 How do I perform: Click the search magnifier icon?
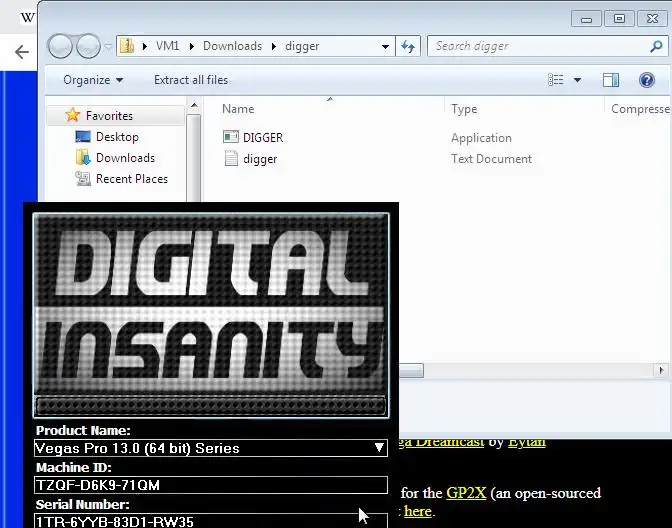656,46
